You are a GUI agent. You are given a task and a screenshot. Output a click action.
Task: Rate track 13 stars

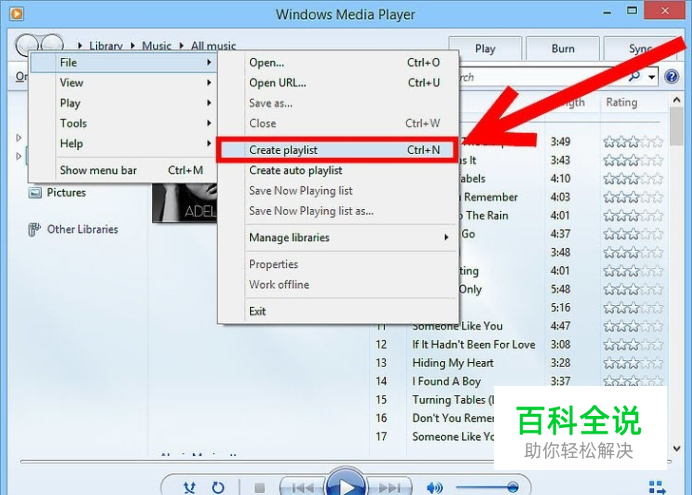tap(633, 363)
